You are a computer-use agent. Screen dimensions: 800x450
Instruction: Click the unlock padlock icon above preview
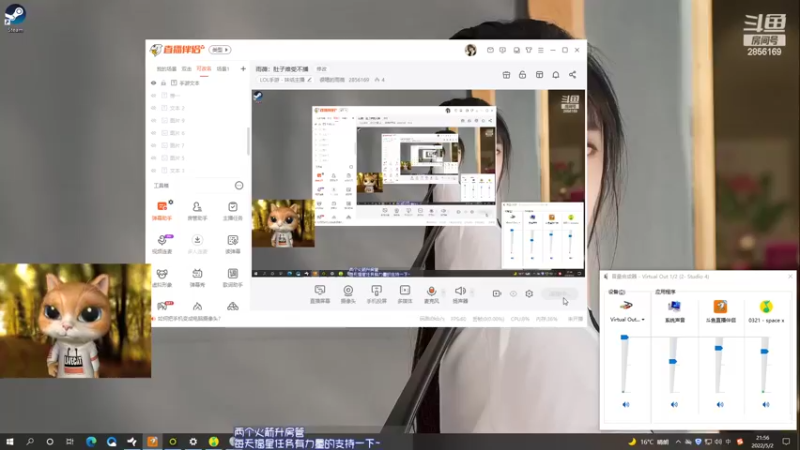522,75
